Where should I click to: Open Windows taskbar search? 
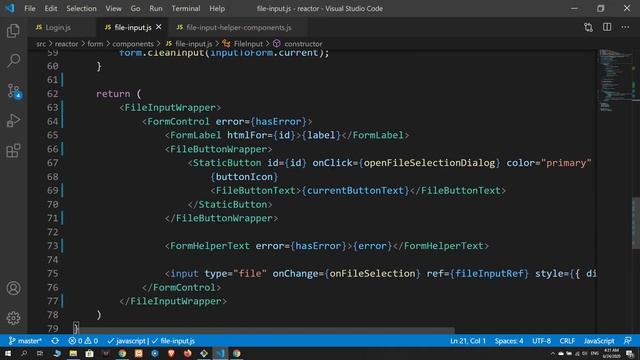coord(24,353)
